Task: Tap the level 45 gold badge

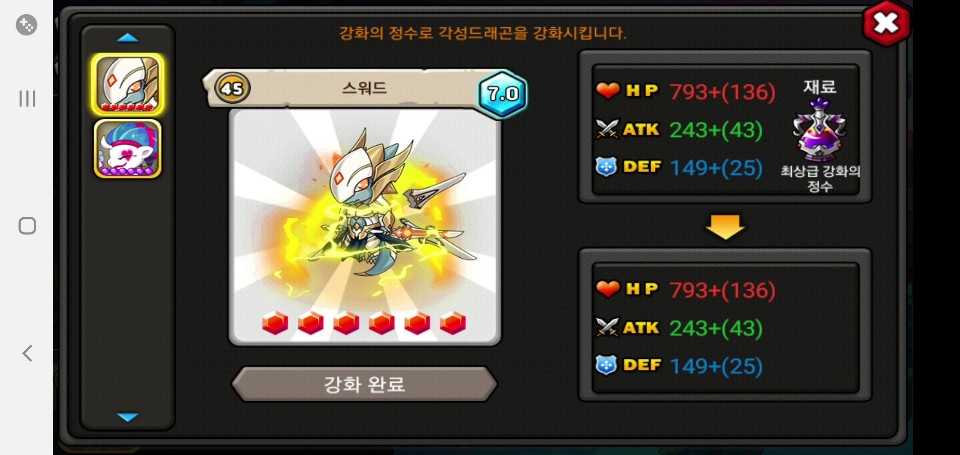Action: coord(233,89)
